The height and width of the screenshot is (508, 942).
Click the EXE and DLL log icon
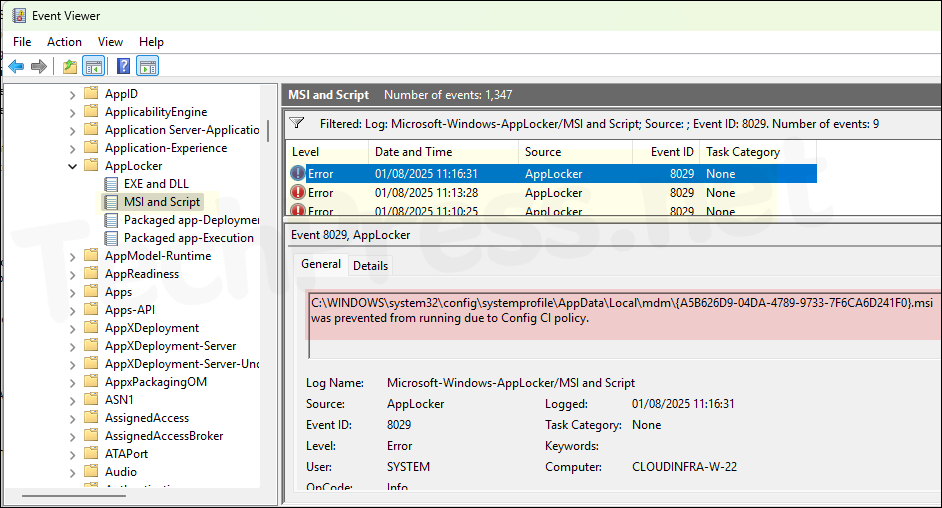click(x=111, y=184)
